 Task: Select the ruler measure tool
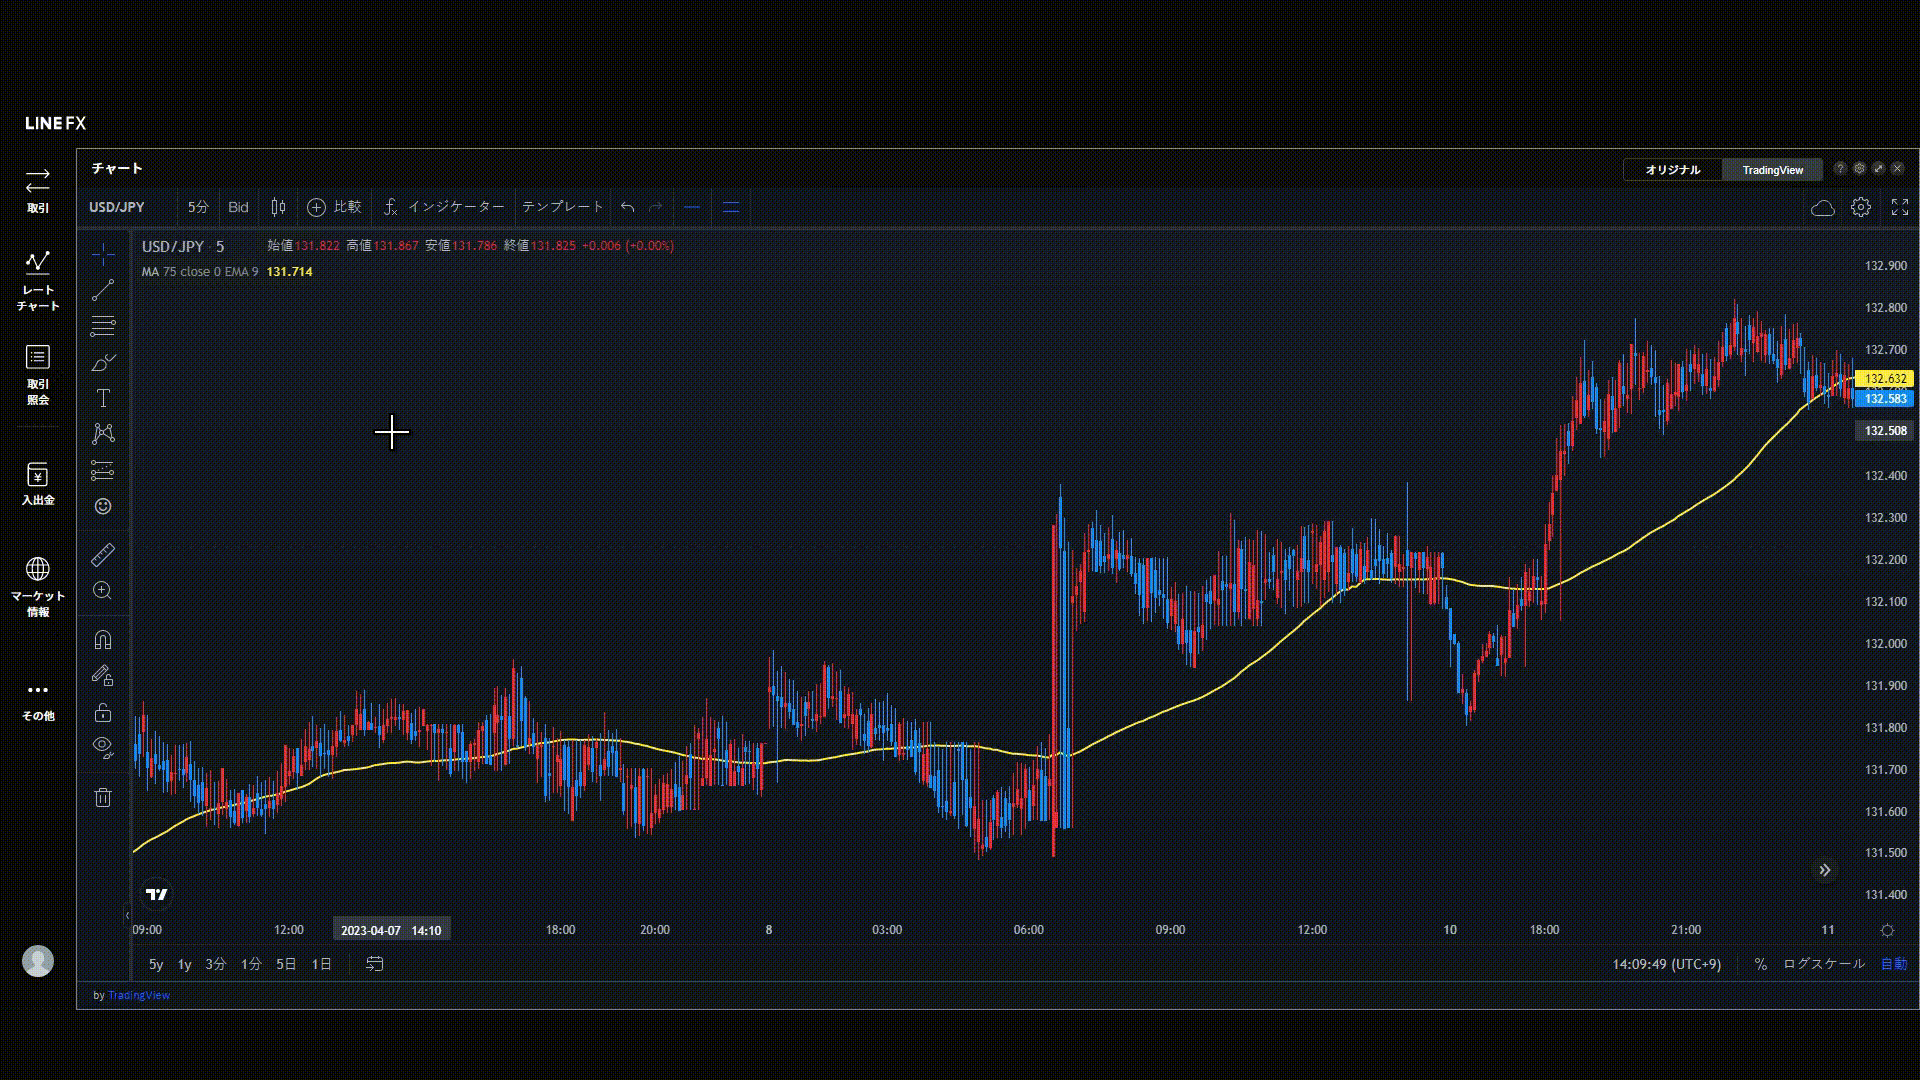point(103,555)
